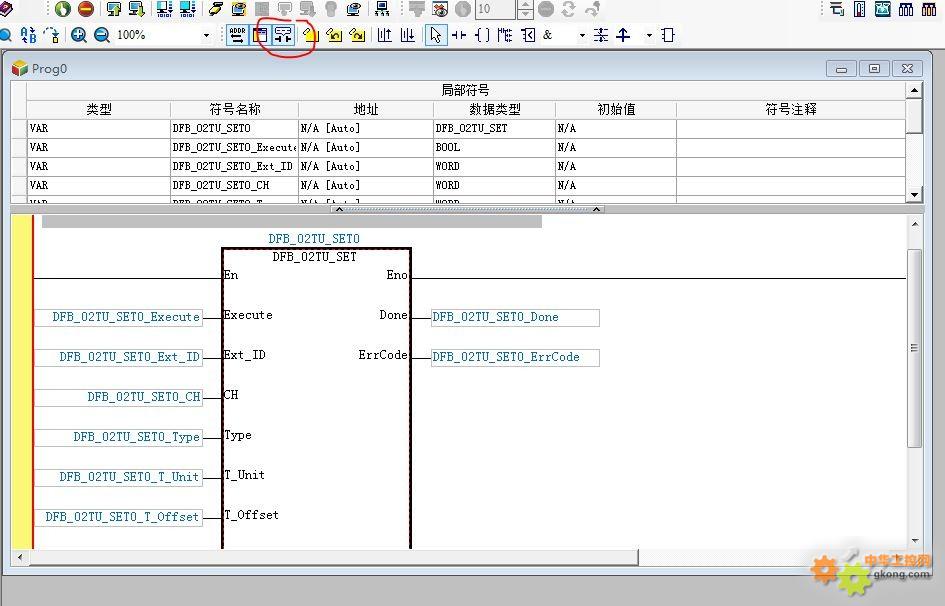Image resolution: width=945 pixels, height=606 pixels.
Task: Open the 100% zoom level dropdown
Action: coord(206,35)
